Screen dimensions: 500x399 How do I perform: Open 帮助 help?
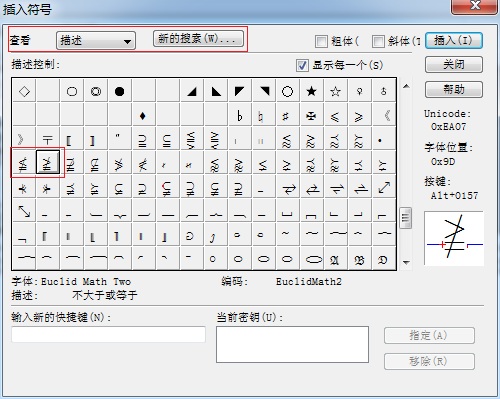[x=454, y=89]
